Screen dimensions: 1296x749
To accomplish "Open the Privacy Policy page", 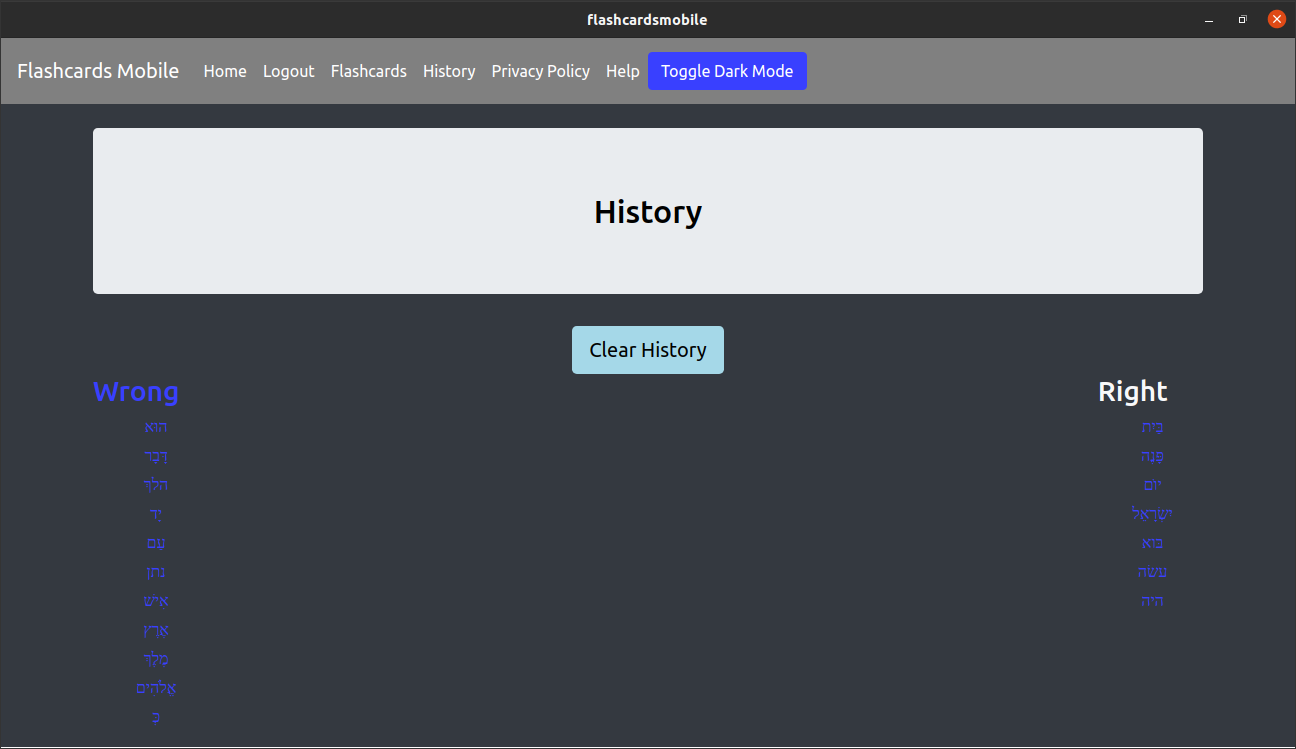I will pos(540,71).
